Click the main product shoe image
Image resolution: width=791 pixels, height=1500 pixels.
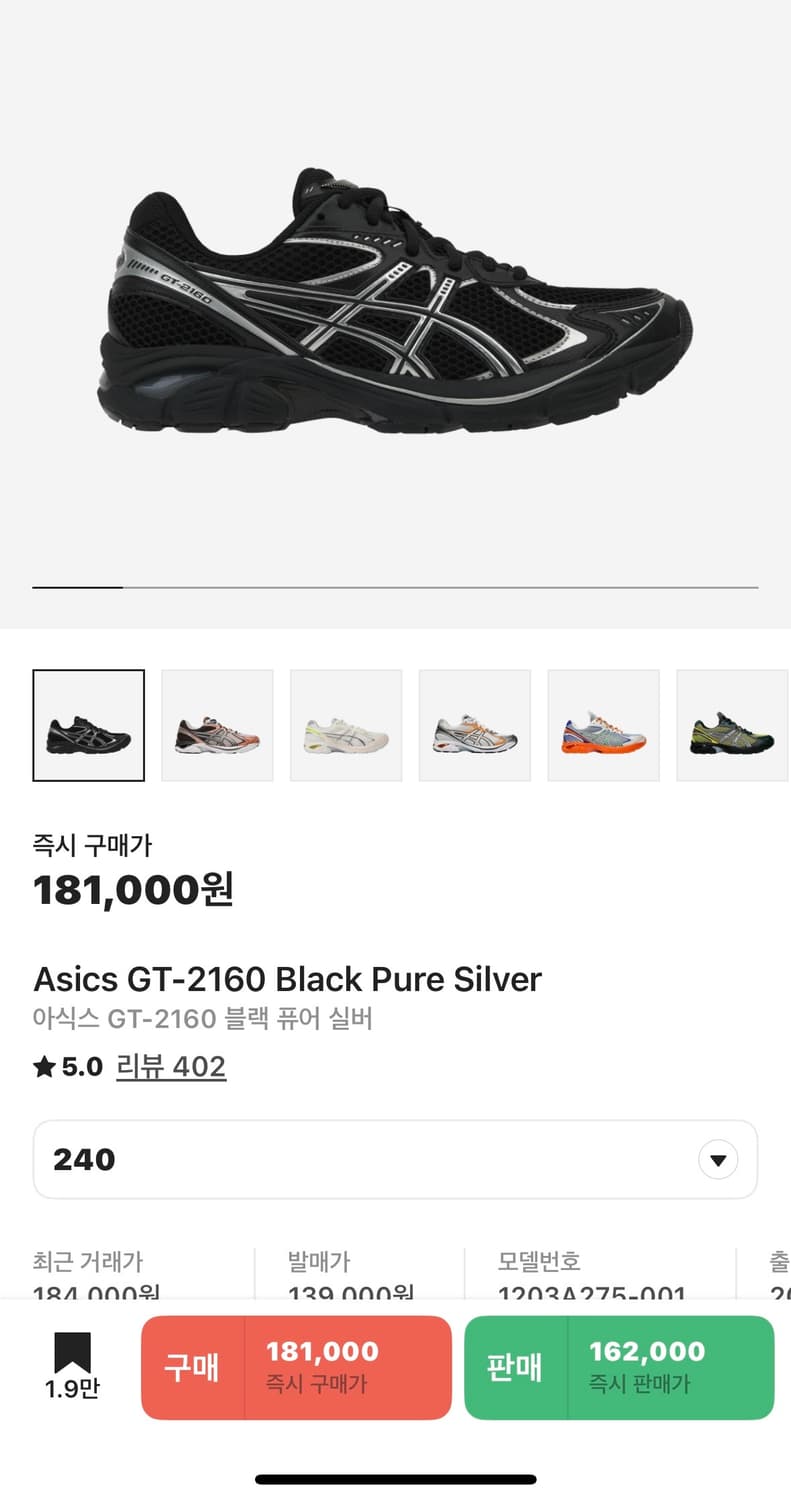[x=395, y=302]
